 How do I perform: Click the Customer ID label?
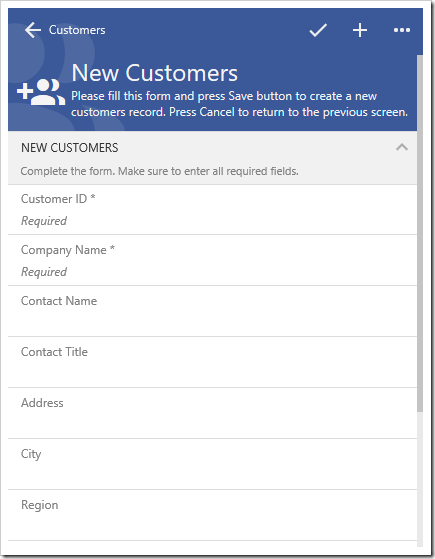tap(58, 199)
